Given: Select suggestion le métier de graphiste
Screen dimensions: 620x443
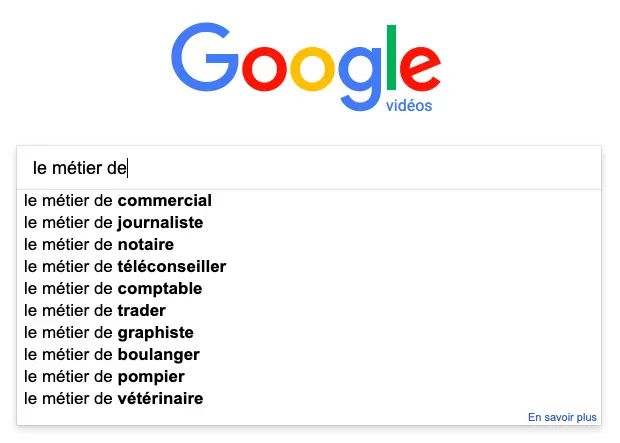Looking at the screenshot, I should click(309, 333).
